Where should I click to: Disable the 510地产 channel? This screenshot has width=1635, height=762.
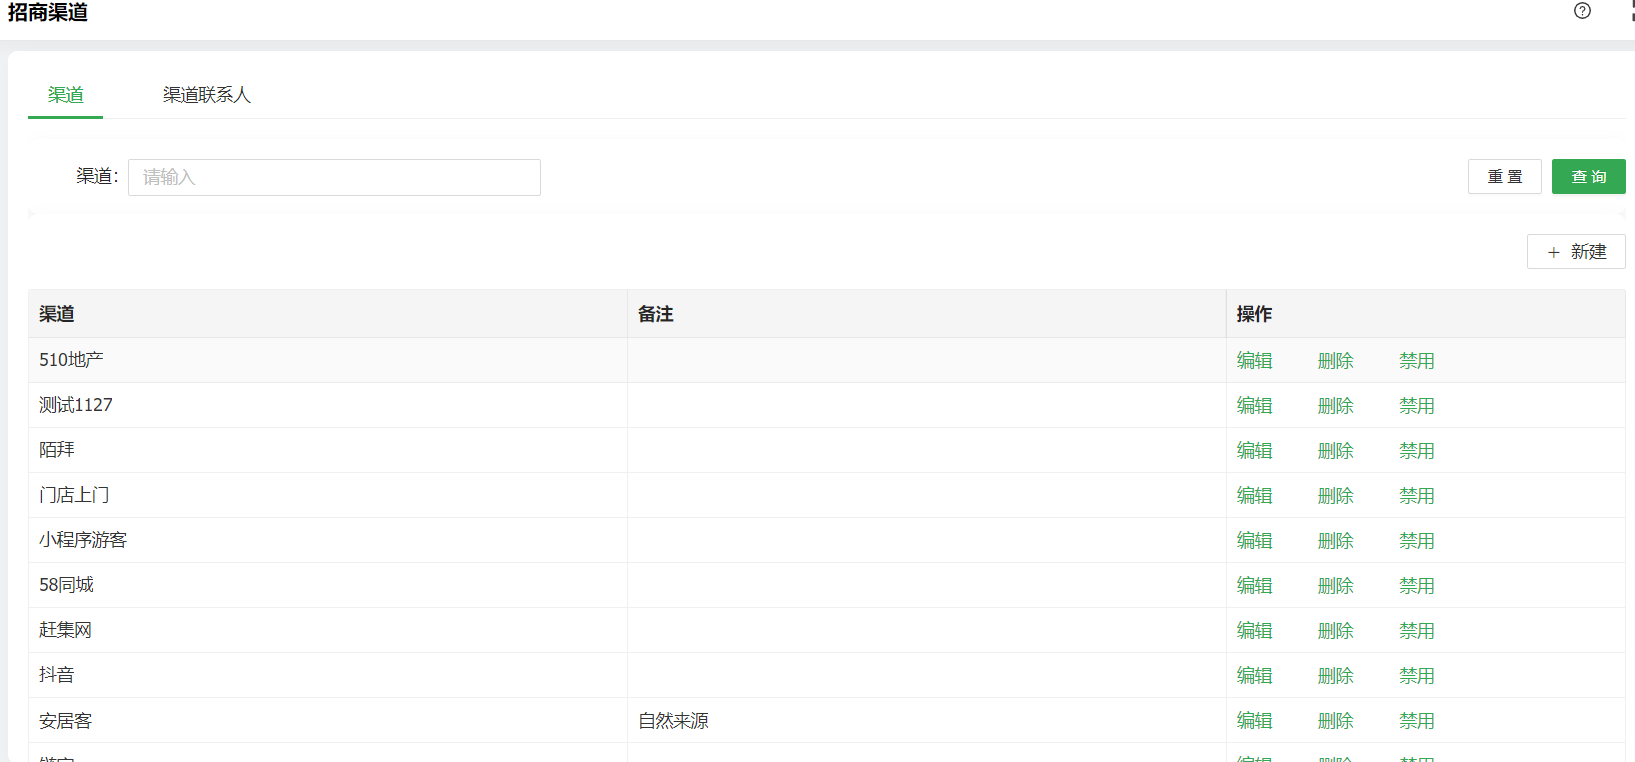(1416, 361)
